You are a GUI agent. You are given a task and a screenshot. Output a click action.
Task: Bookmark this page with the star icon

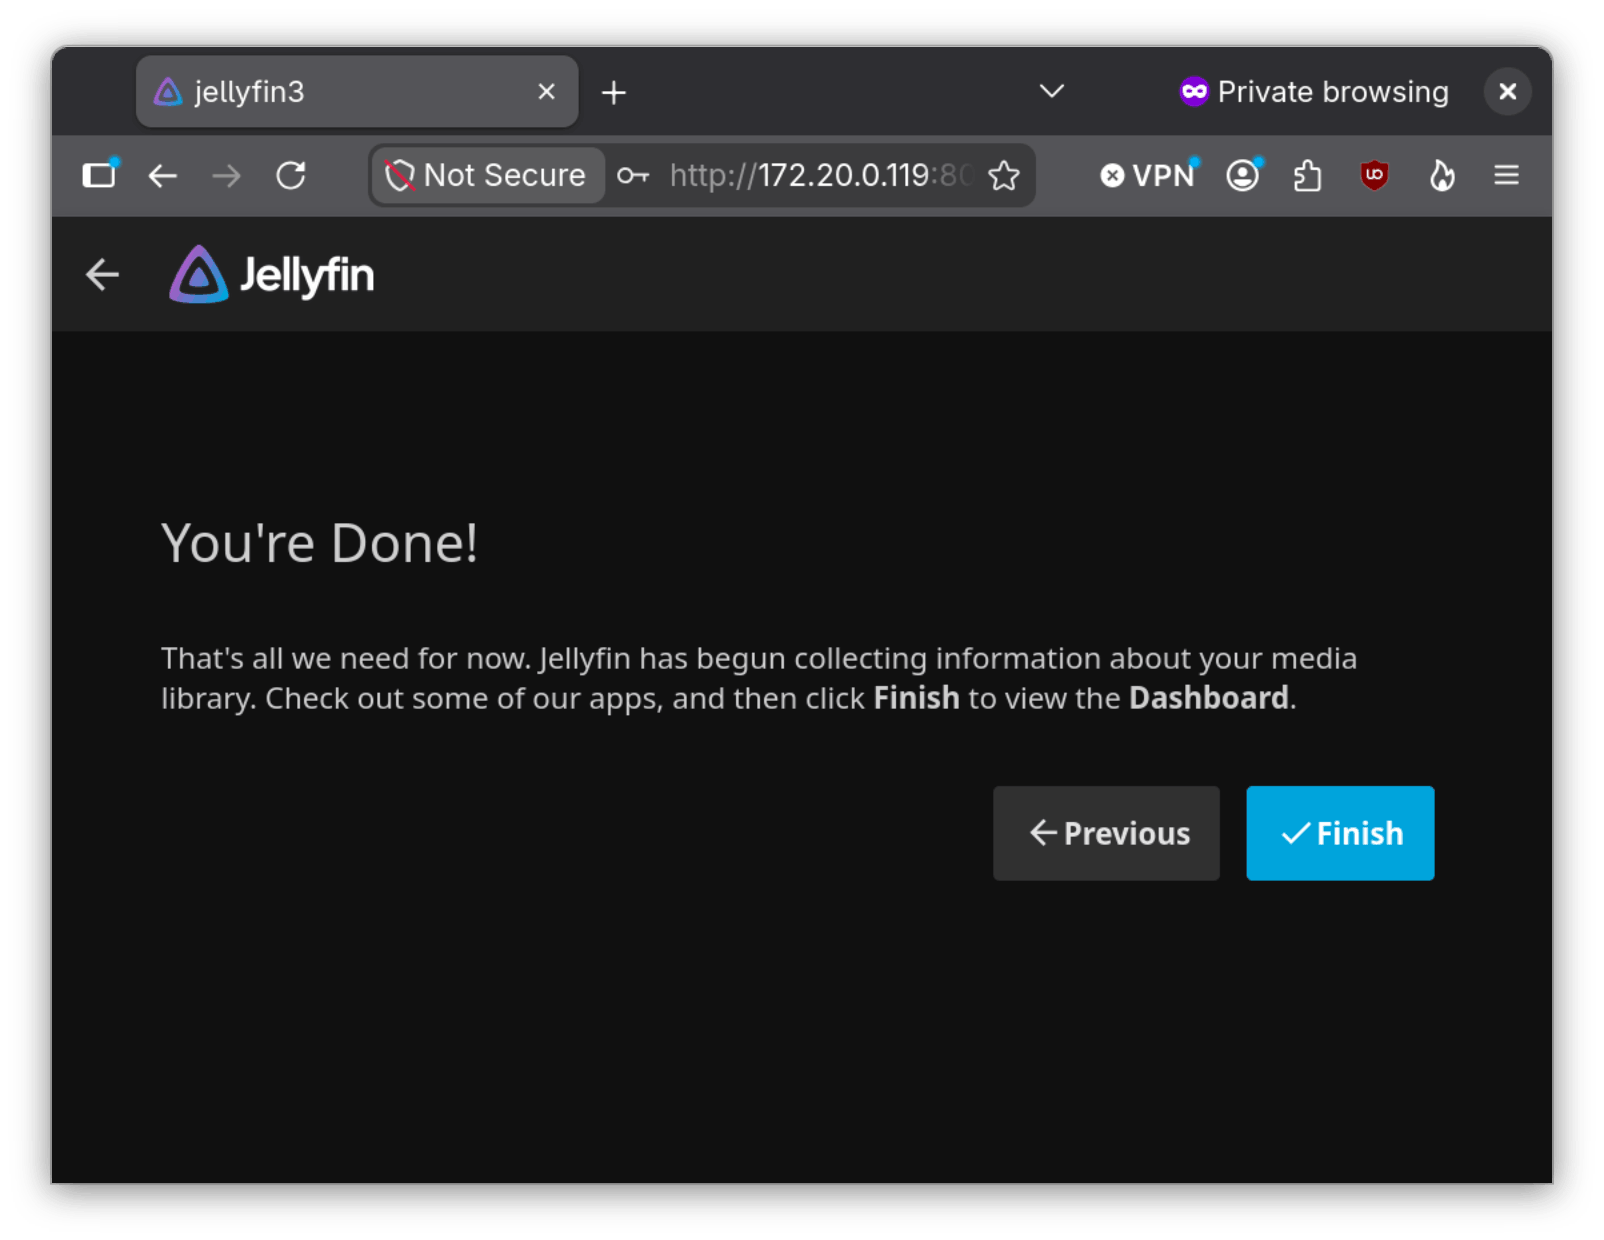coord(1003,176)
